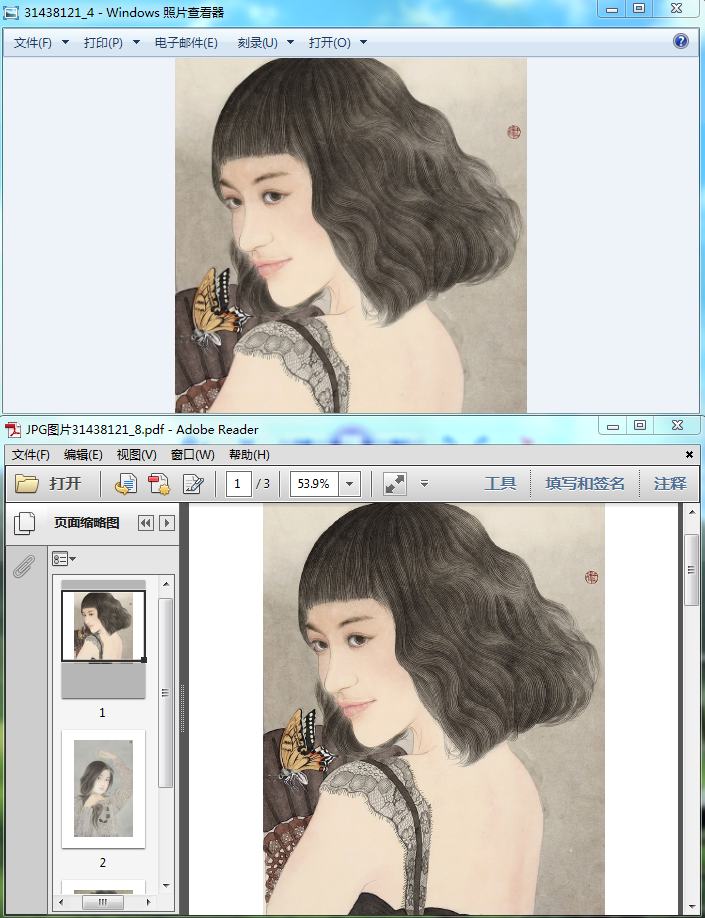This screenshot has width=705, height=918.
Task: Maximize the Windows Photo Viewer window
Action: (639, 9)
